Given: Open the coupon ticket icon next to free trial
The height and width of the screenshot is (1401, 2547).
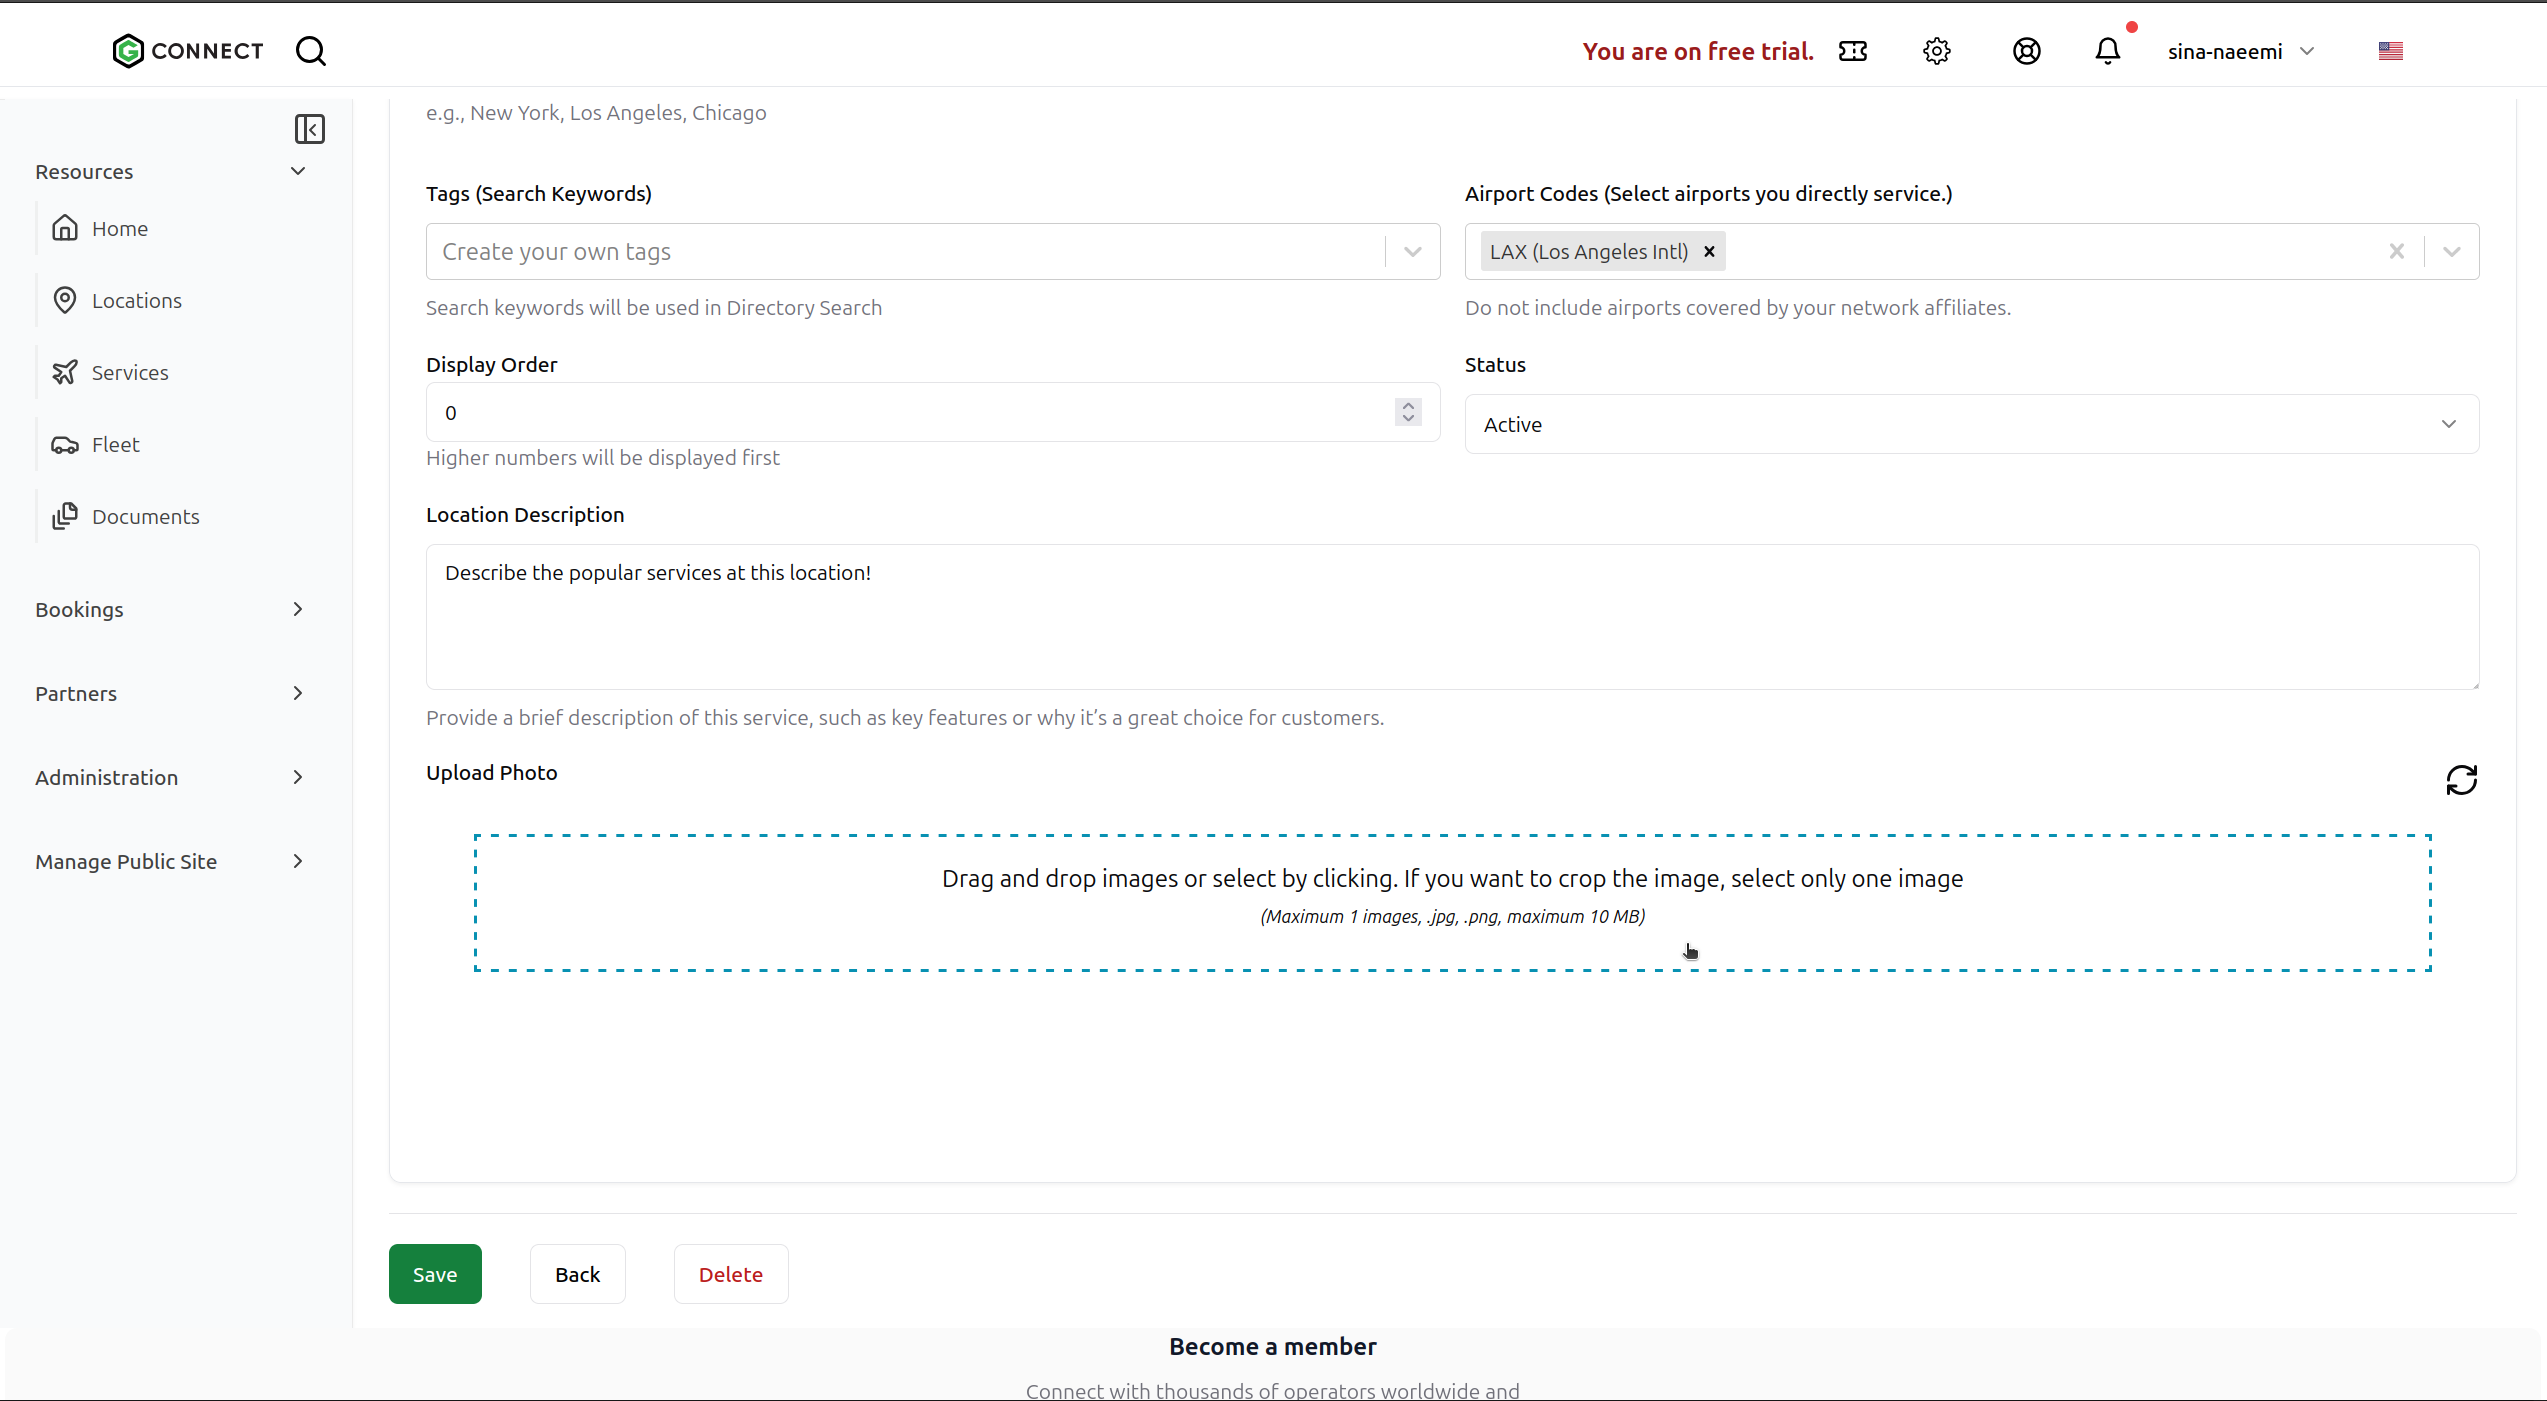Looking at the screenshot, I should pos(1852,51).
